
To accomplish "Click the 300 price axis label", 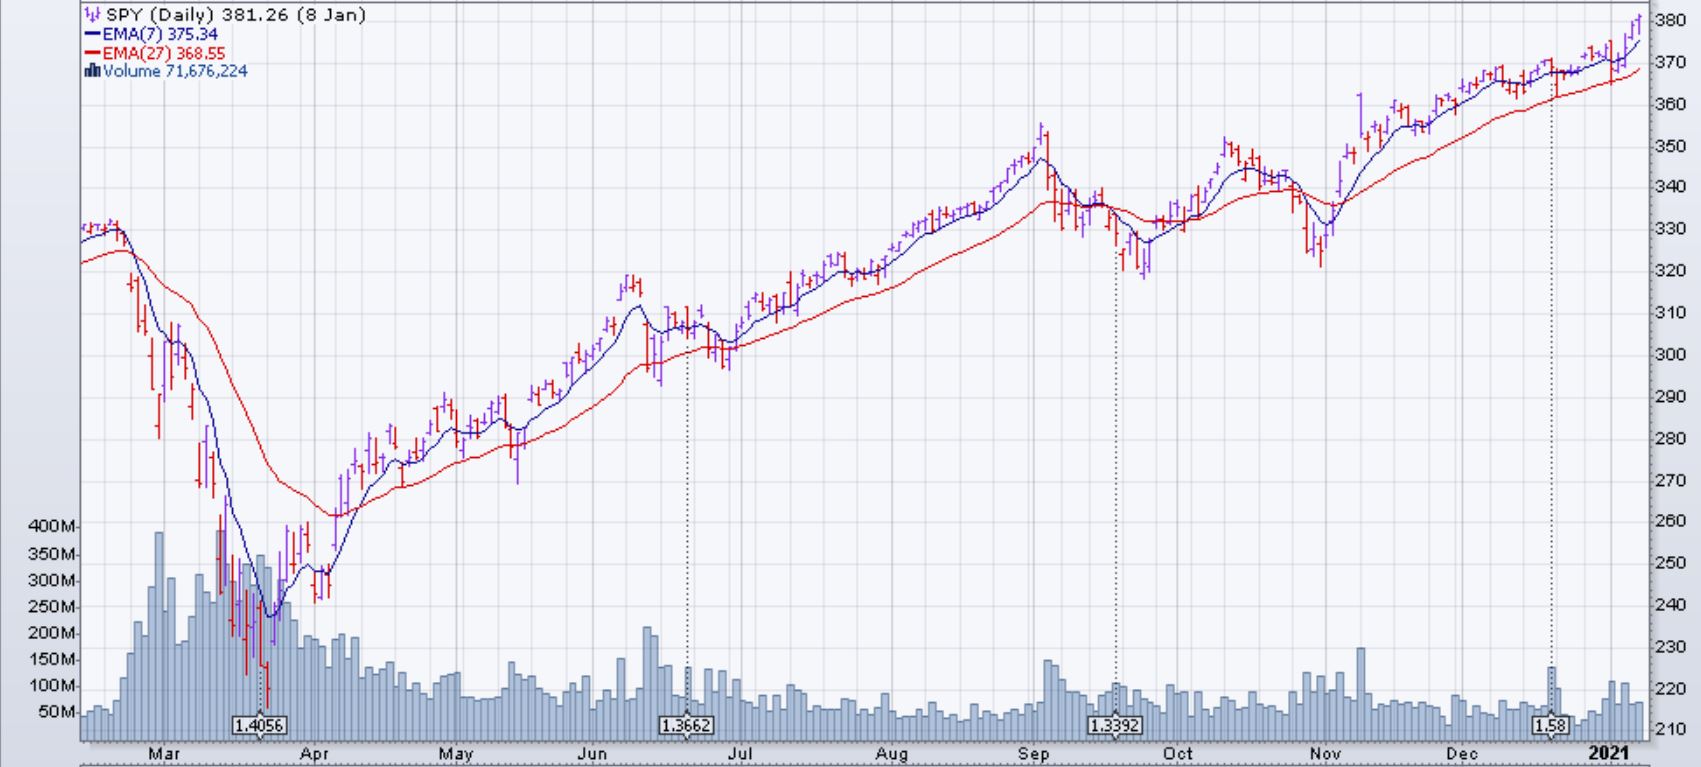I will pos(1671,354).
